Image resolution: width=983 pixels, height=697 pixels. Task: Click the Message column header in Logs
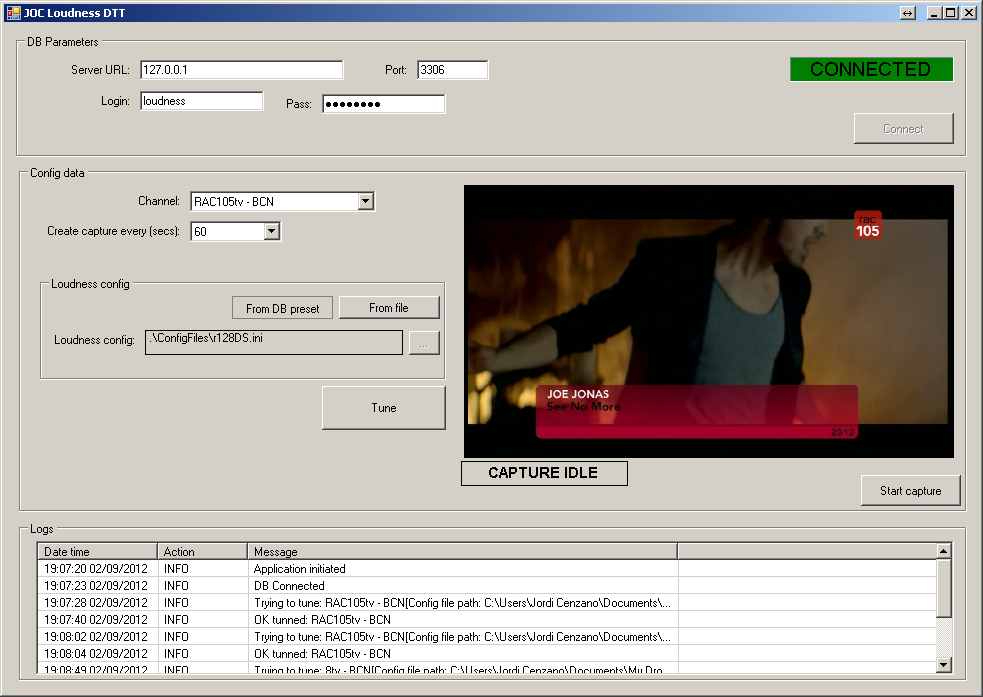pyautogui.click(x=461, y=551)
